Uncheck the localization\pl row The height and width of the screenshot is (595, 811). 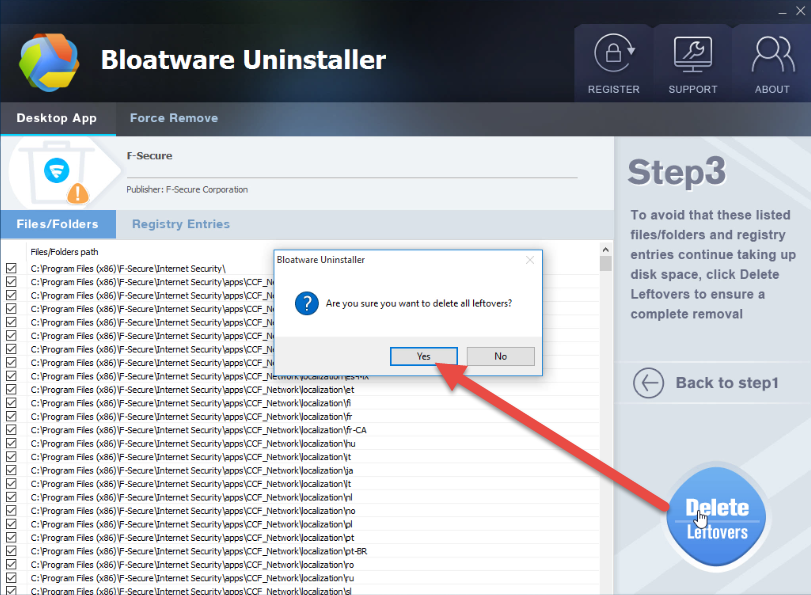pyautogui.click(x=11, y=524)
